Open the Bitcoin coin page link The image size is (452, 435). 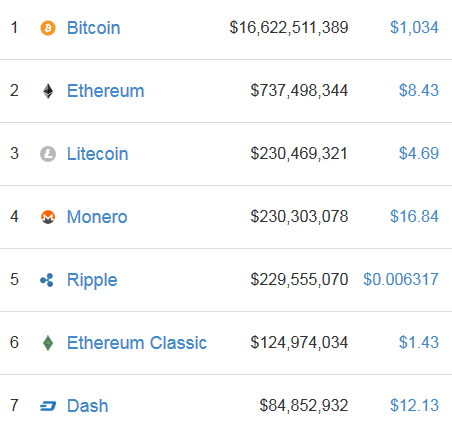pyautogui.click(x=94, y=28)
